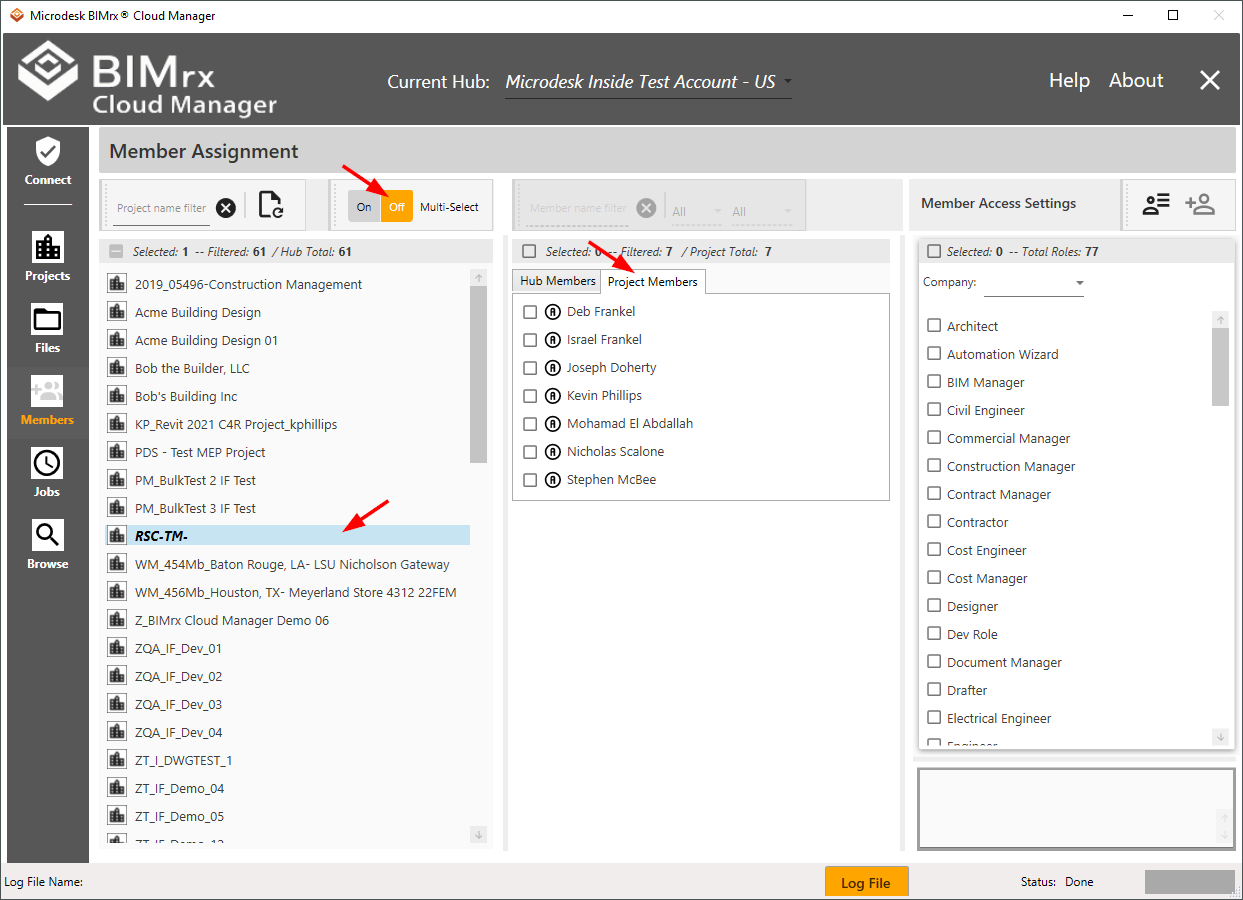Image resolution: width=1243 pixels, height=900 pixels.
Task: Check the box for Joseph Doherty
Action: (530, 368)
